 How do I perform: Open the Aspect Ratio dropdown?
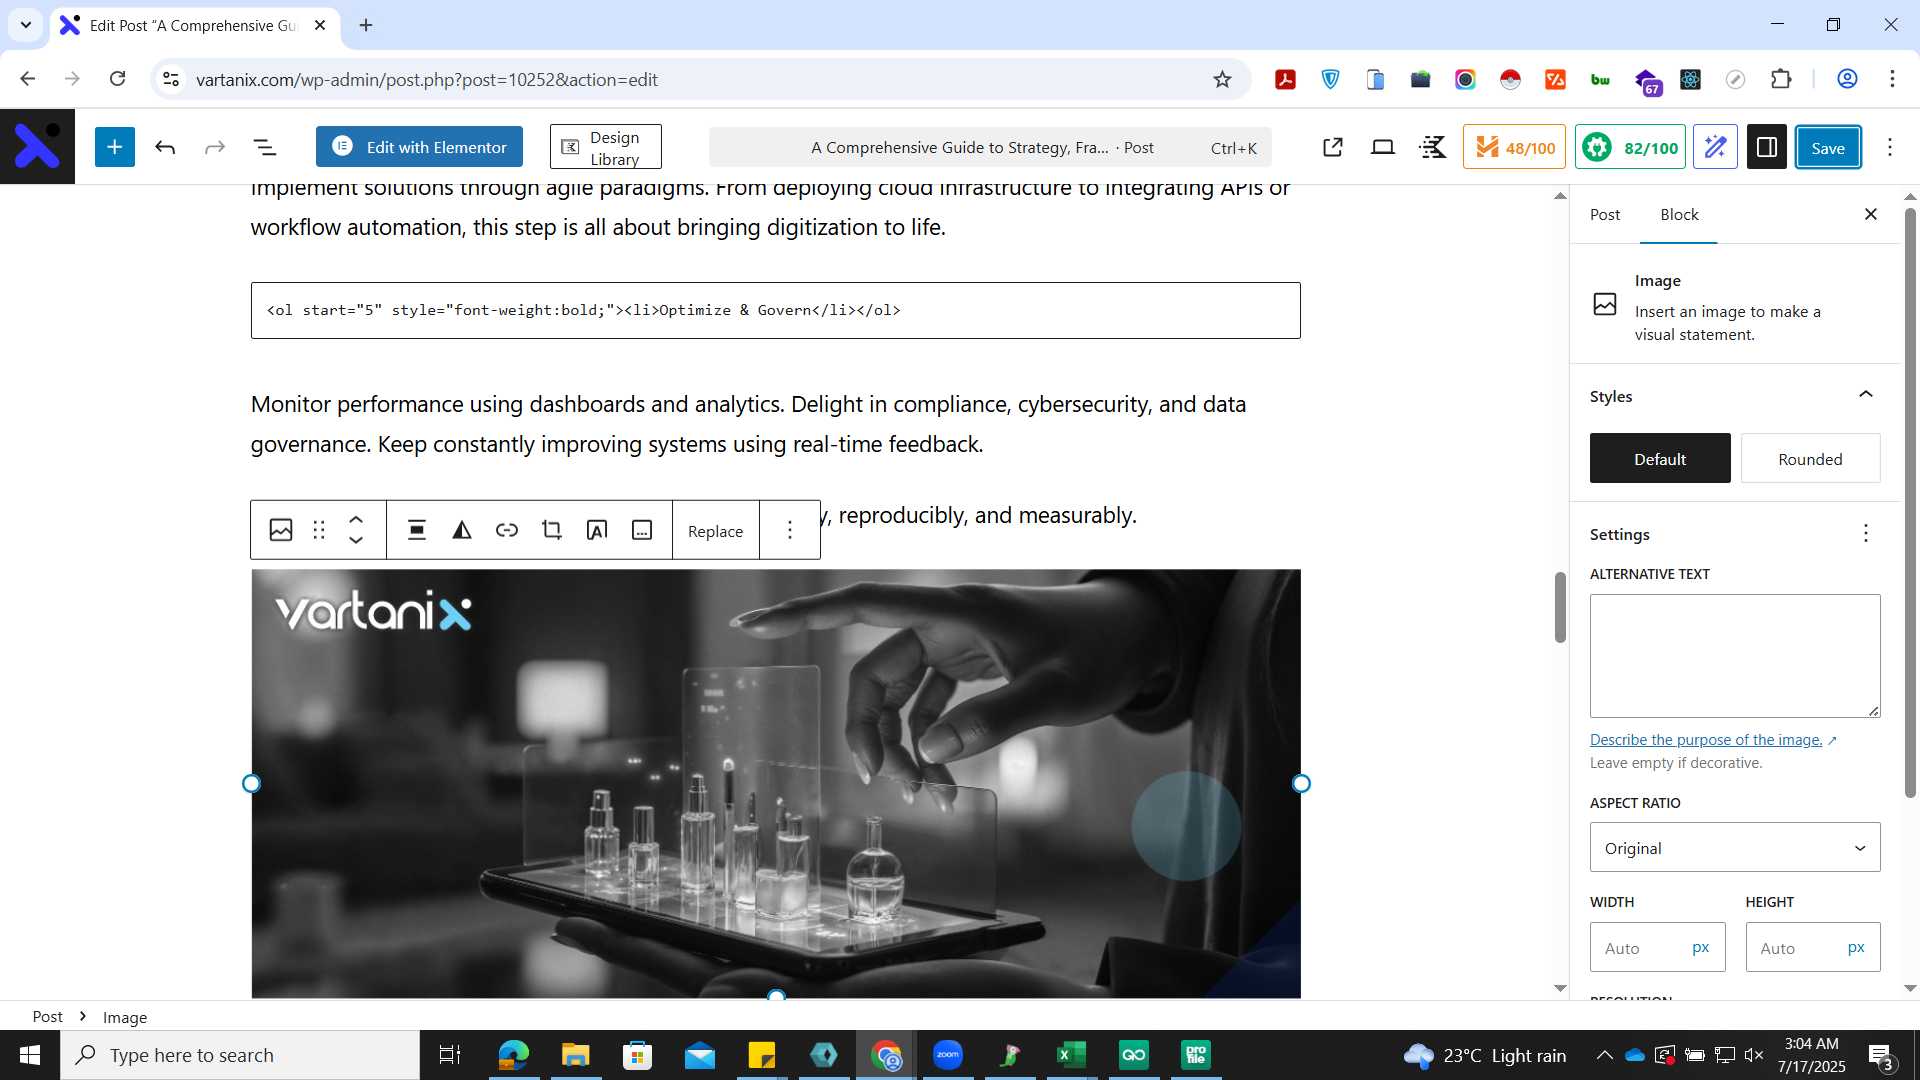pos(1735,847)
